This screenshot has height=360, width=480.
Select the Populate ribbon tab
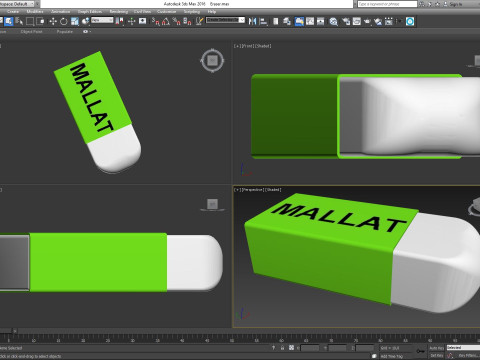tap(65, 32)
